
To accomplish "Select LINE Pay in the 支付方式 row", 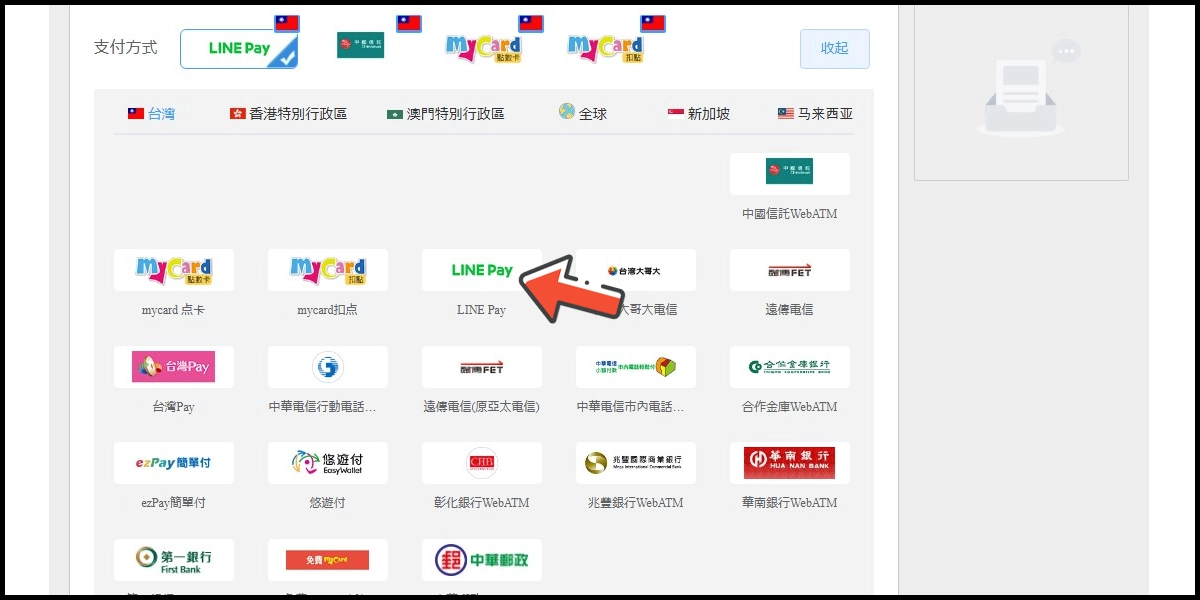I will click(x=239, y=48).
